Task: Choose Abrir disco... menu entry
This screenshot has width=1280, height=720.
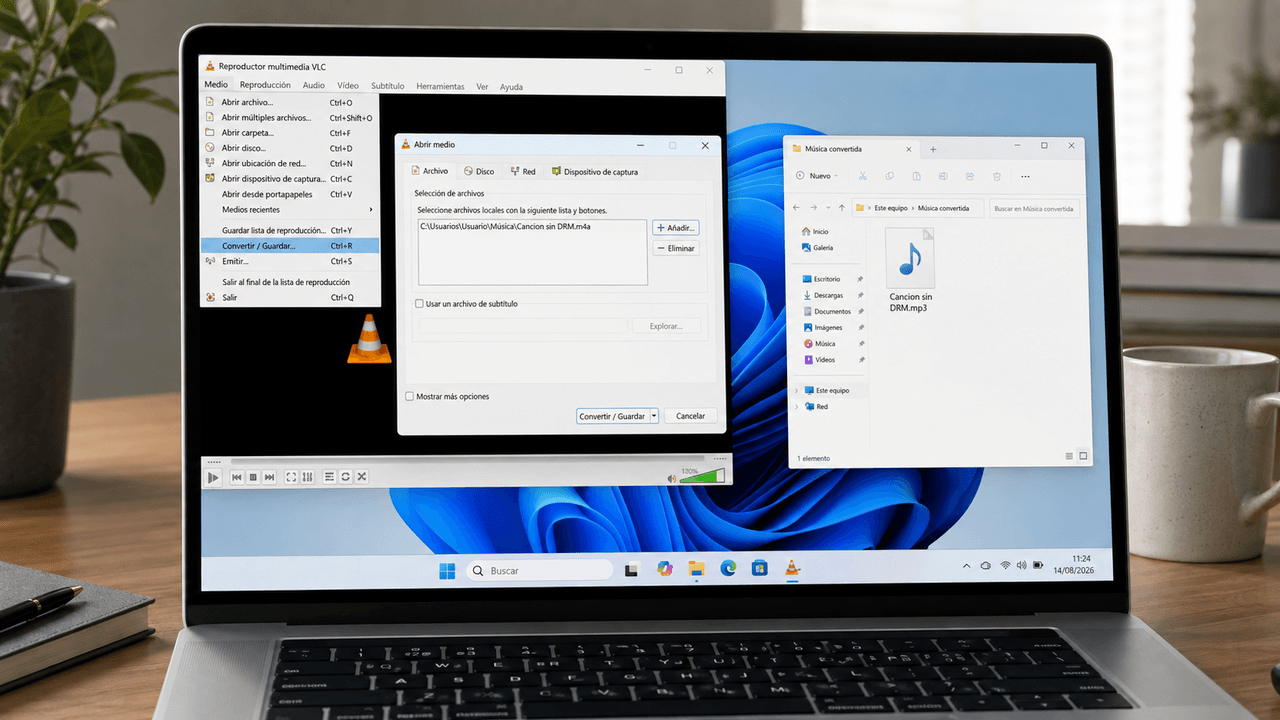Action: (290, 148)
